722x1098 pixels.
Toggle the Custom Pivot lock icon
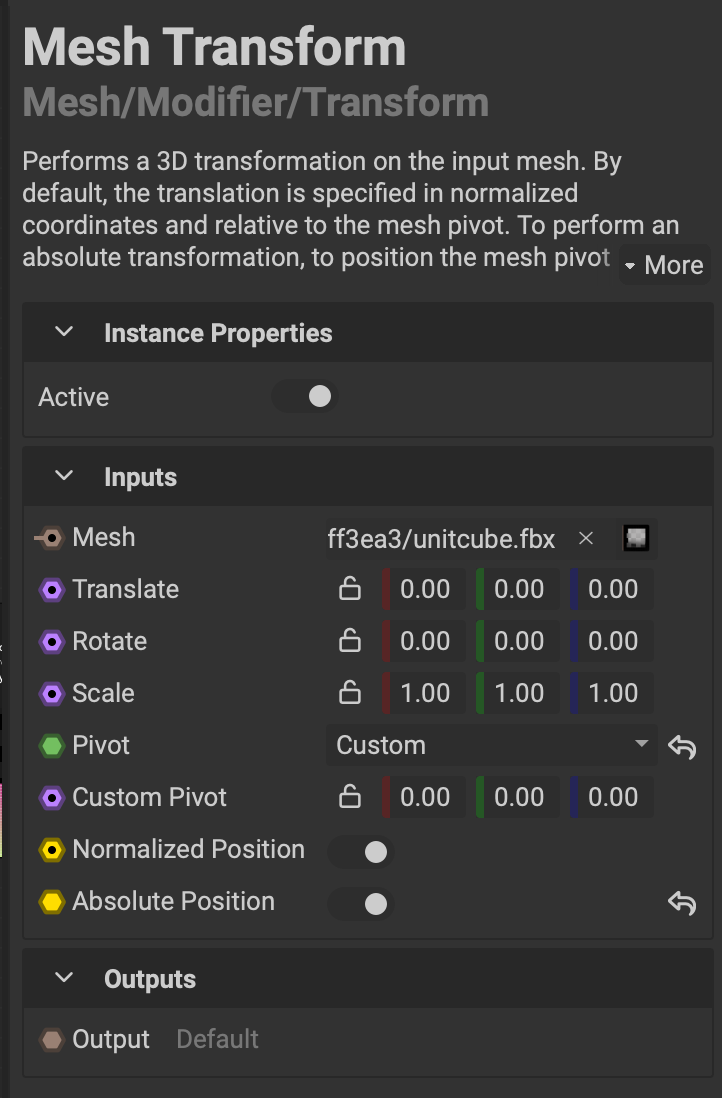(x=350, y=798)
